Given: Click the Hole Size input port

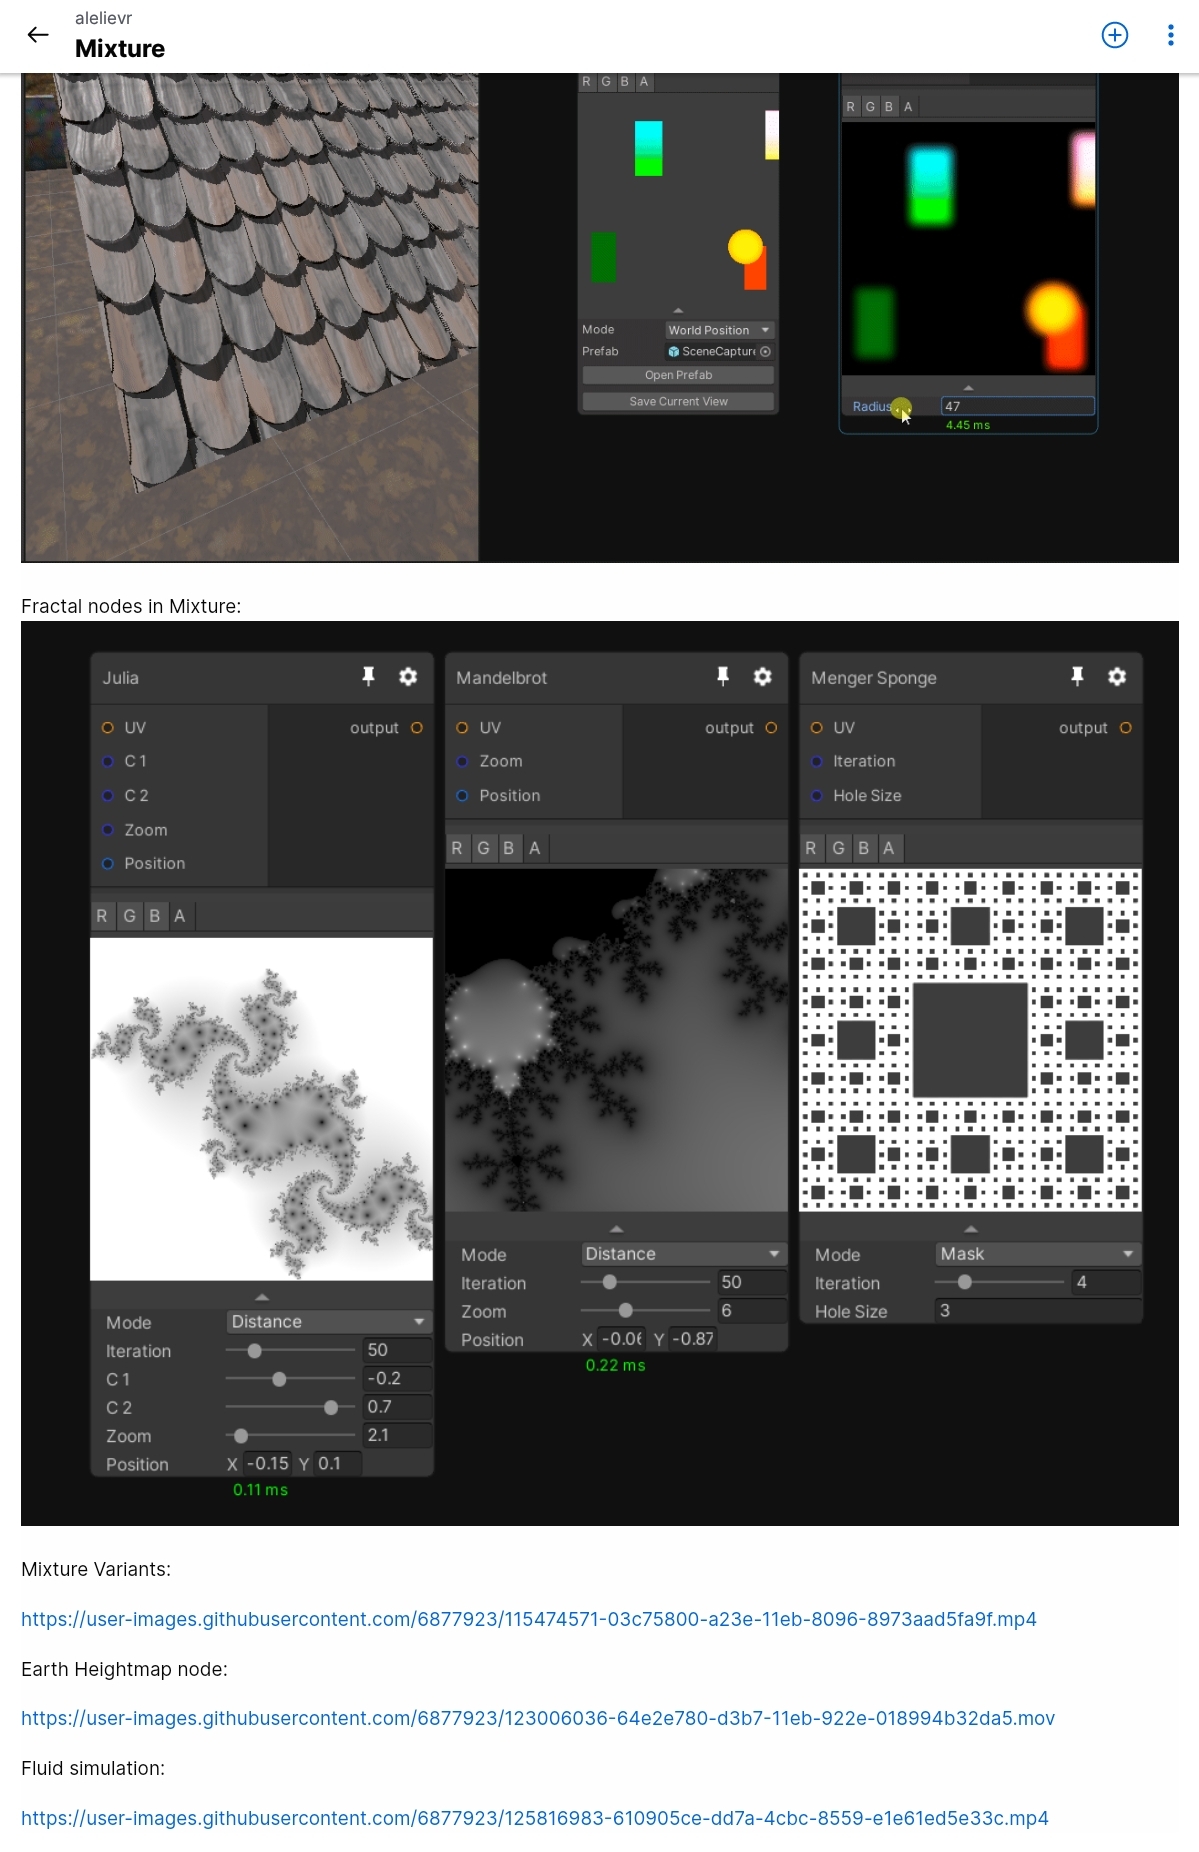Looking at the screenshot, I should coord(816,795).
